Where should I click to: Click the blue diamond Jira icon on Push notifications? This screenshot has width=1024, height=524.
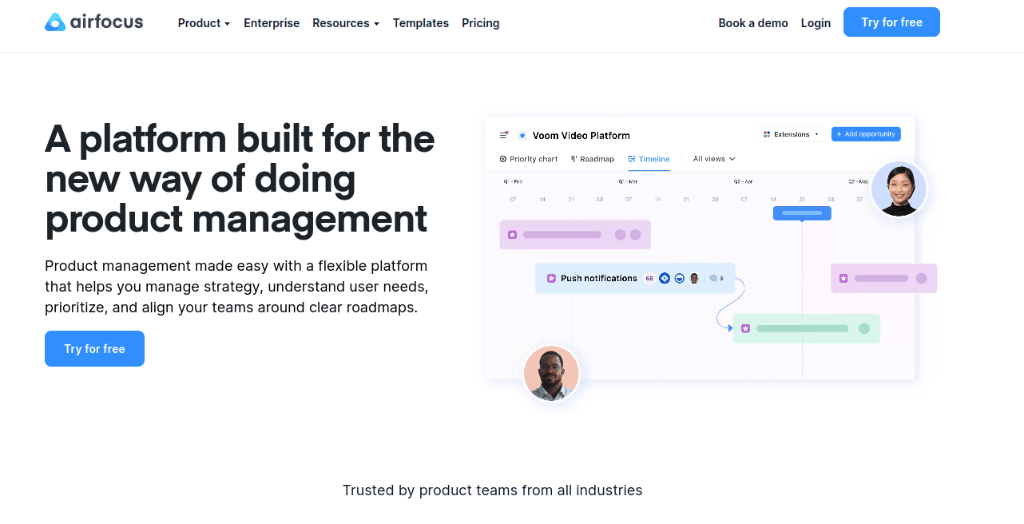[664, 278]
